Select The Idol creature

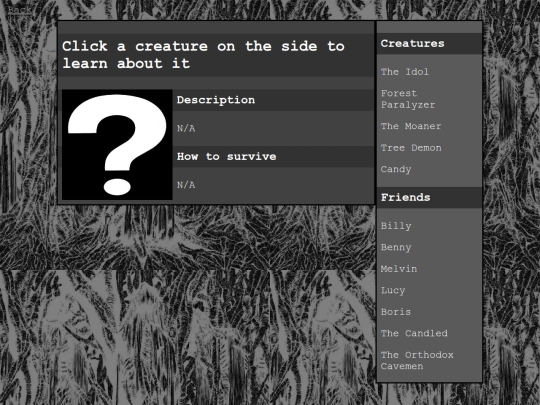[405, 72]
